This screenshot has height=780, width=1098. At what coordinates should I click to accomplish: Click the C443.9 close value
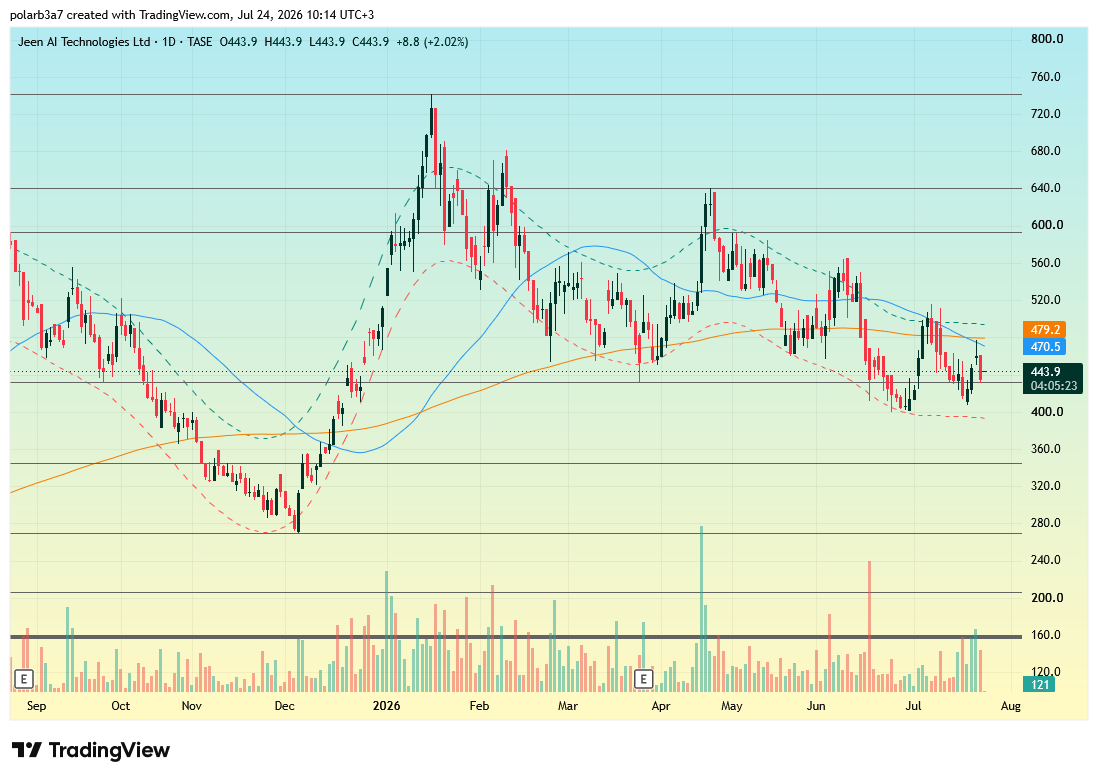click(370, 42)
